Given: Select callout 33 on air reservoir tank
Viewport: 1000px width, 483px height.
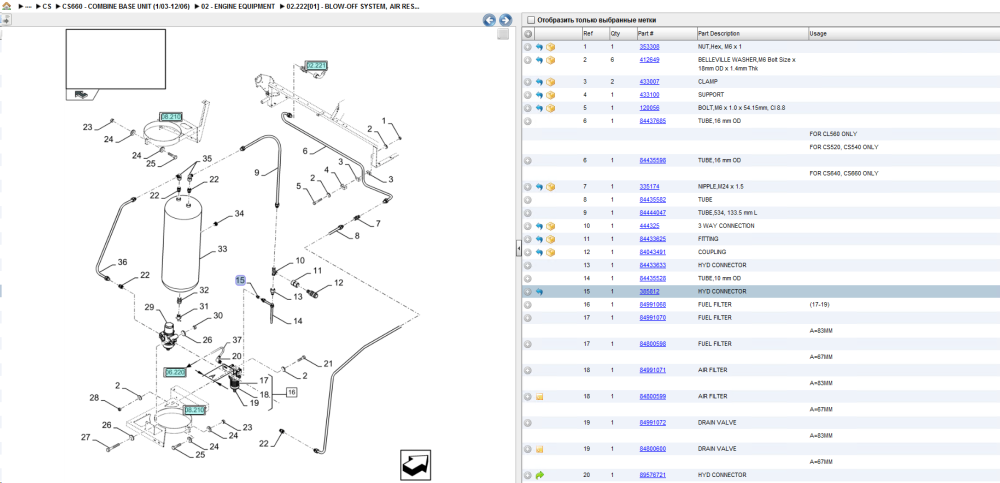Looking at the screenshot, I should (222, 249).
